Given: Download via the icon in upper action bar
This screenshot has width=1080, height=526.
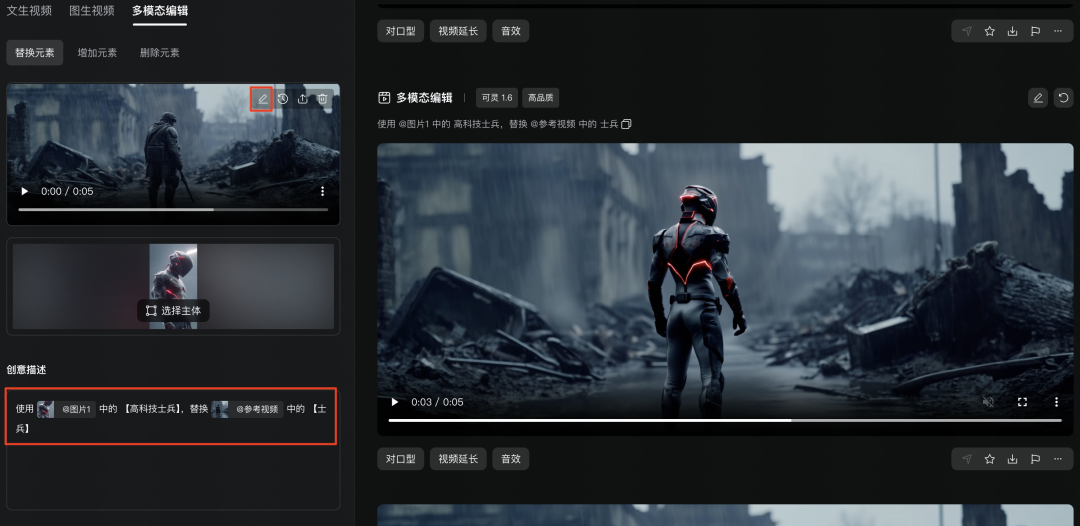Looking at the screenshot, I should (x=1012, y=31).
